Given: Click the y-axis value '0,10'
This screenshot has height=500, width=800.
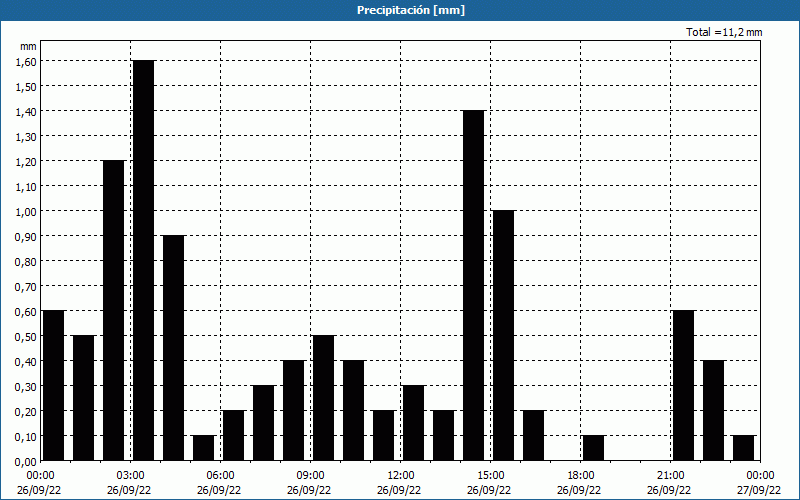Looking at the screenshot, I should [x=26, y=436].
